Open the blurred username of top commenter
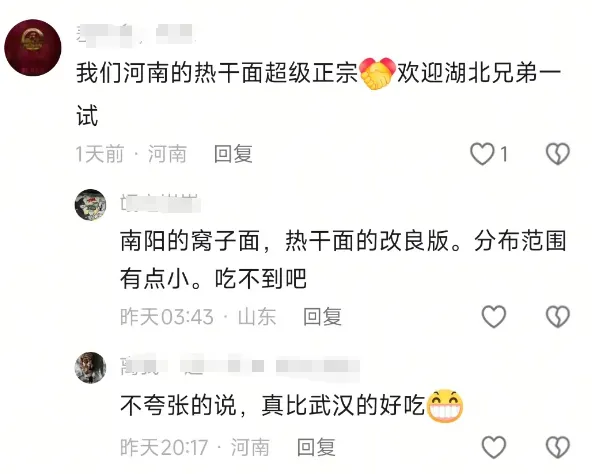Image resolution: width=592 pixels, height=474 pixels. point(134,35)
